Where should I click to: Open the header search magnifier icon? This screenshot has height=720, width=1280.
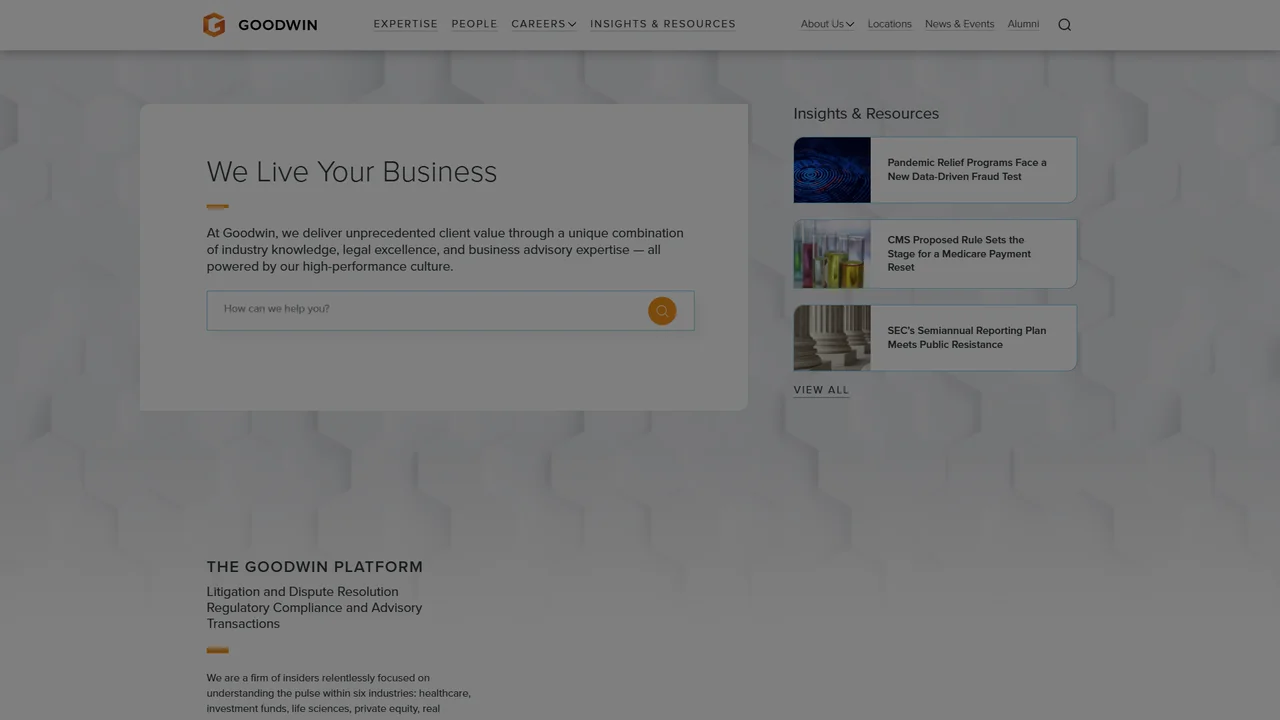pos(1064,25)
